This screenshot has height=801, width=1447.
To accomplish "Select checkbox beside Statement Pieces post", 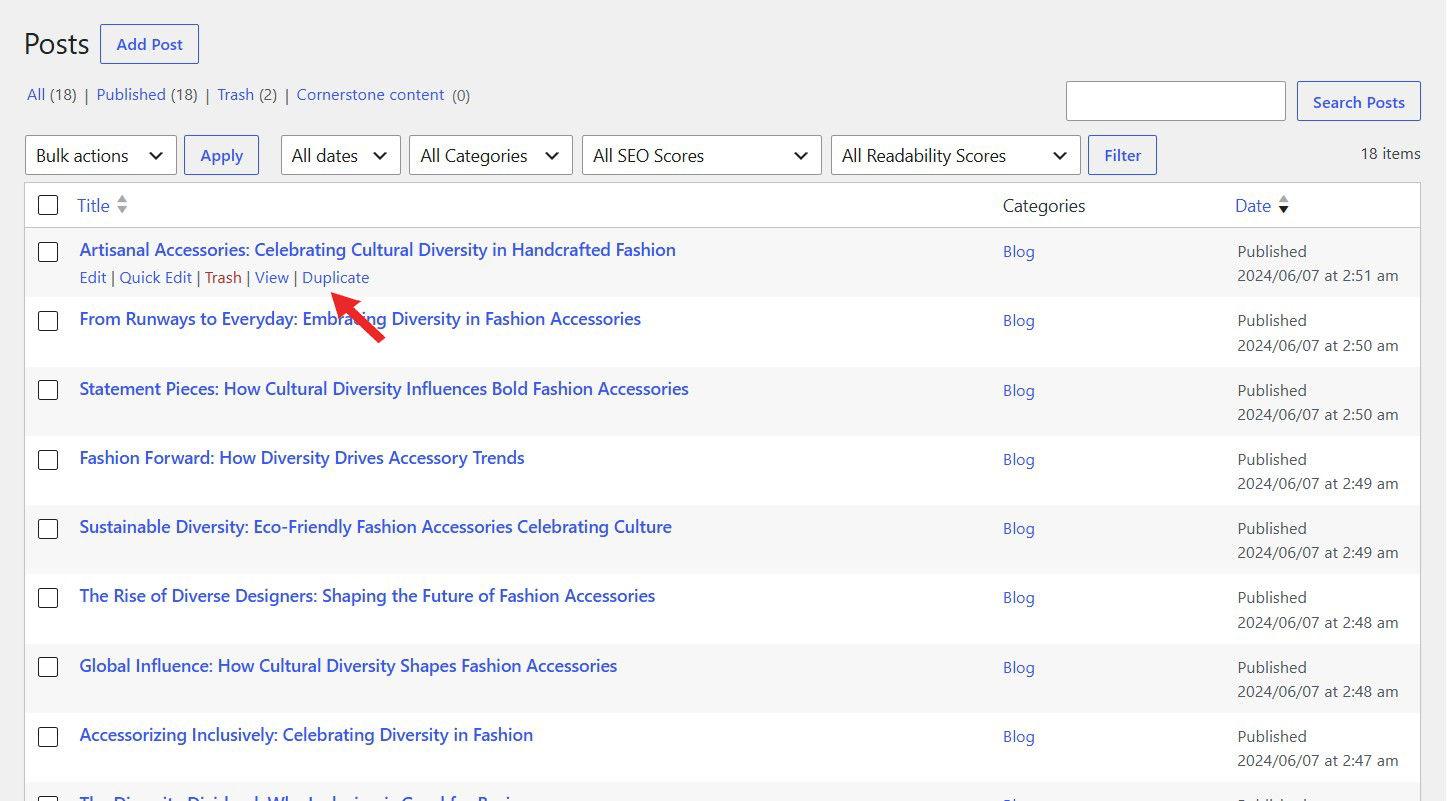I will [x=48, y=390].
